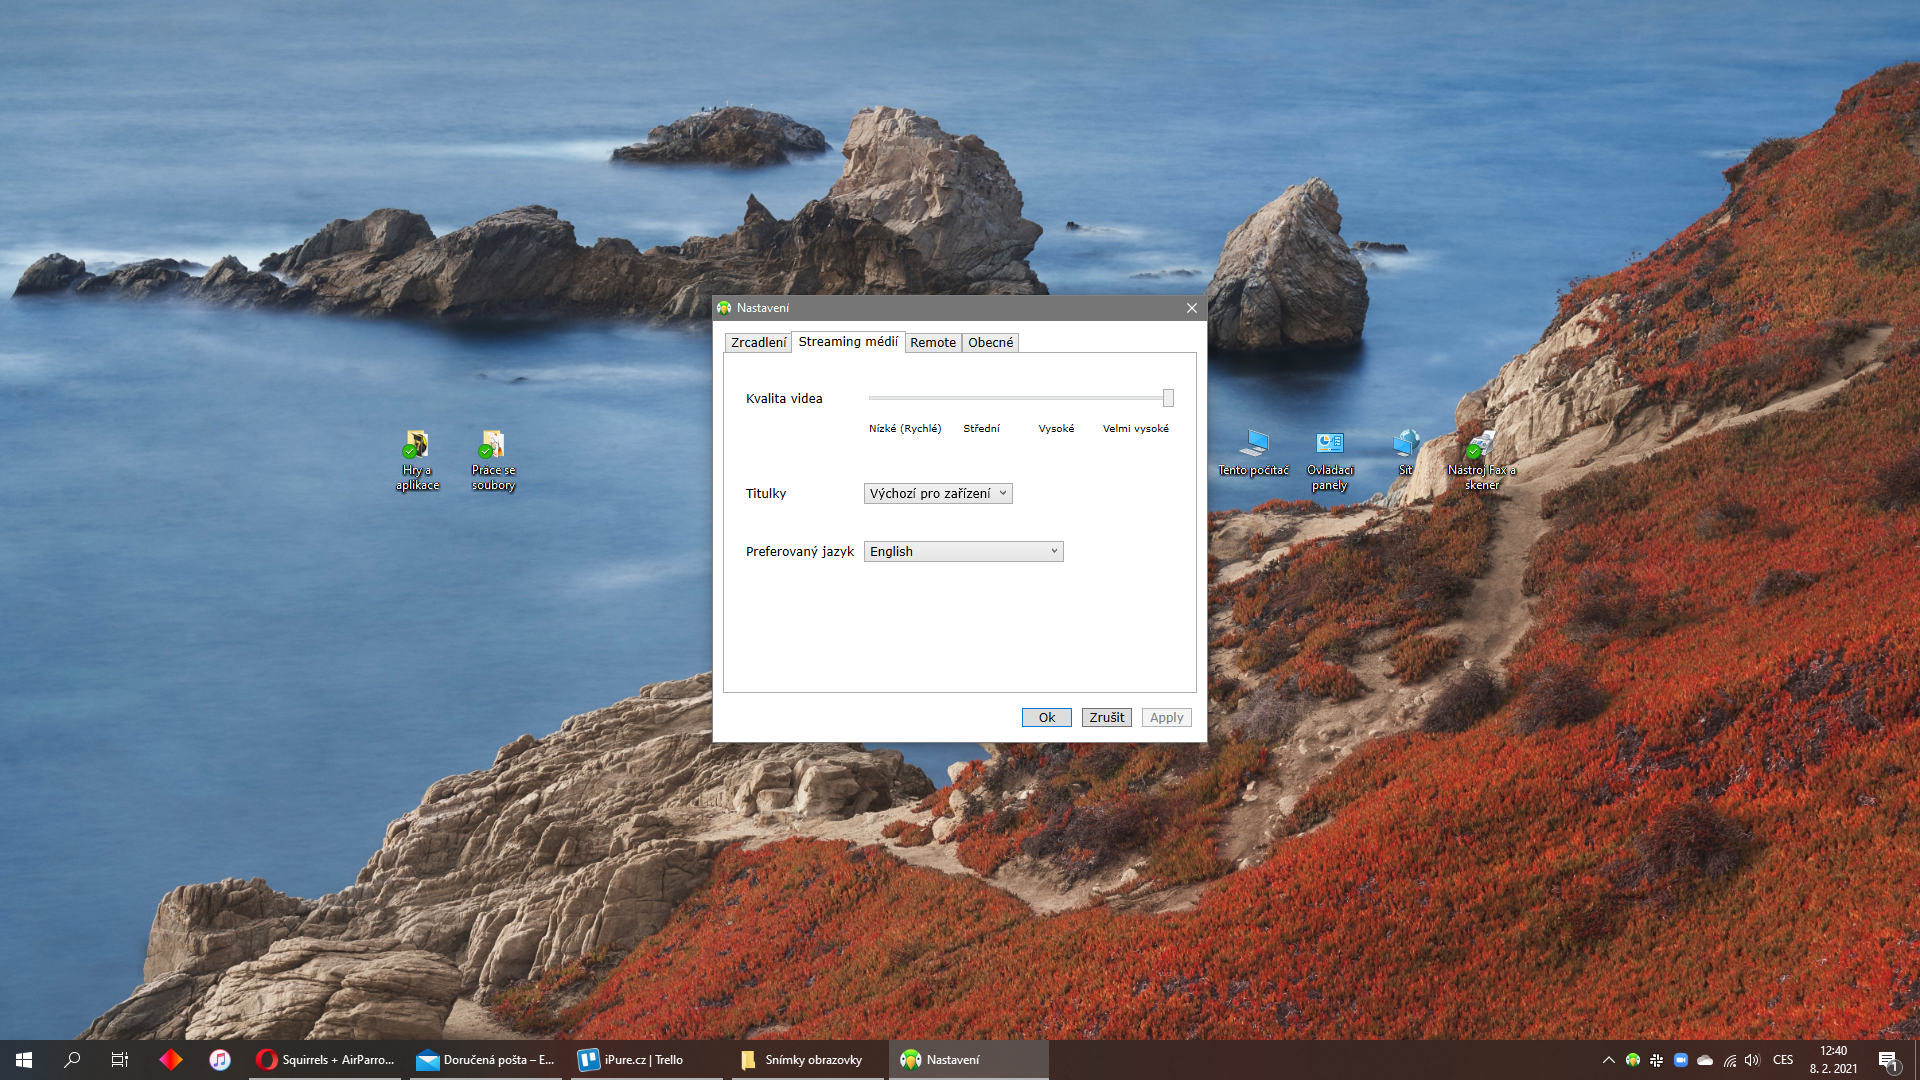Screen dimensions: 1920x1080
Task: Click the AirParrot icon in system tray
Action: coord(1633,1060)
